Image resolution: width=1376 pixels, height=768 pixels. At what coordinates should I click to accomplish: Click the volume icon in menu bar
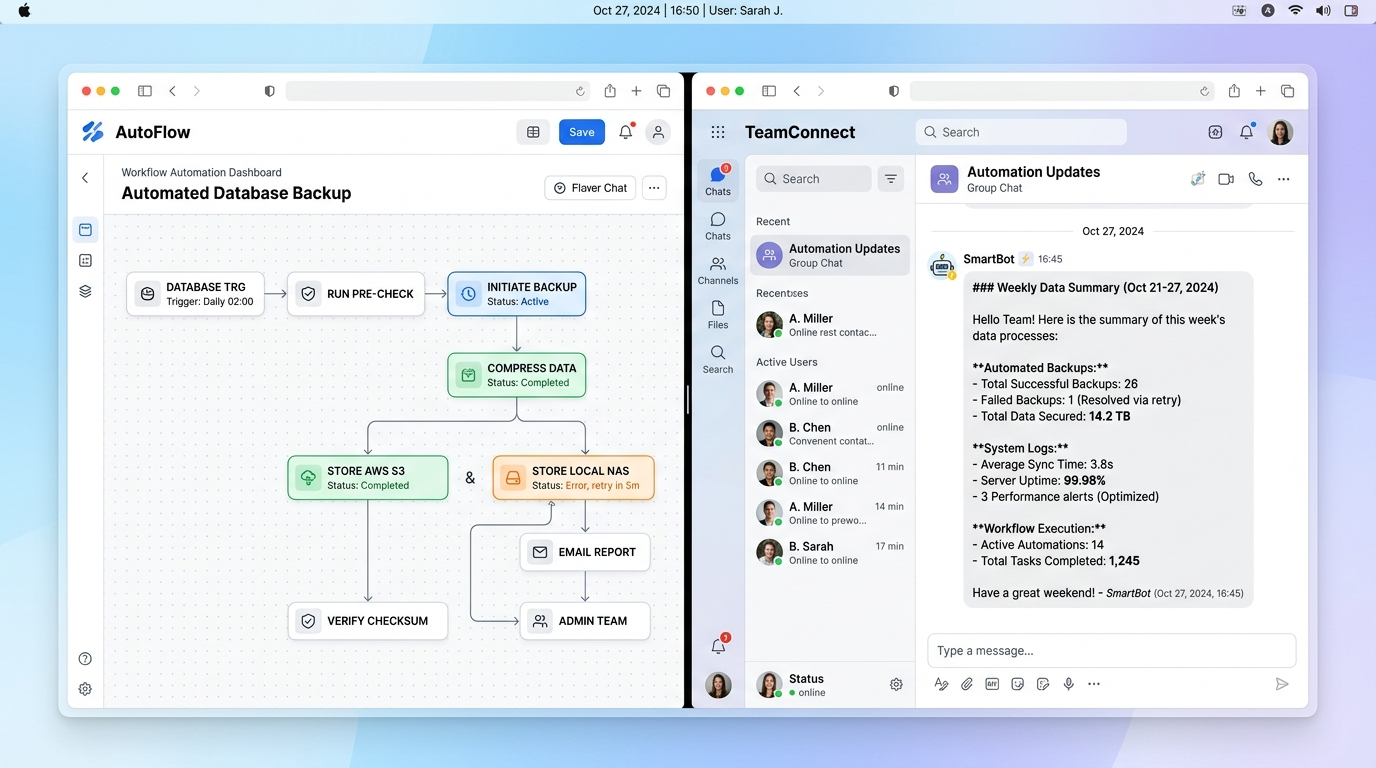(1323, 10)
